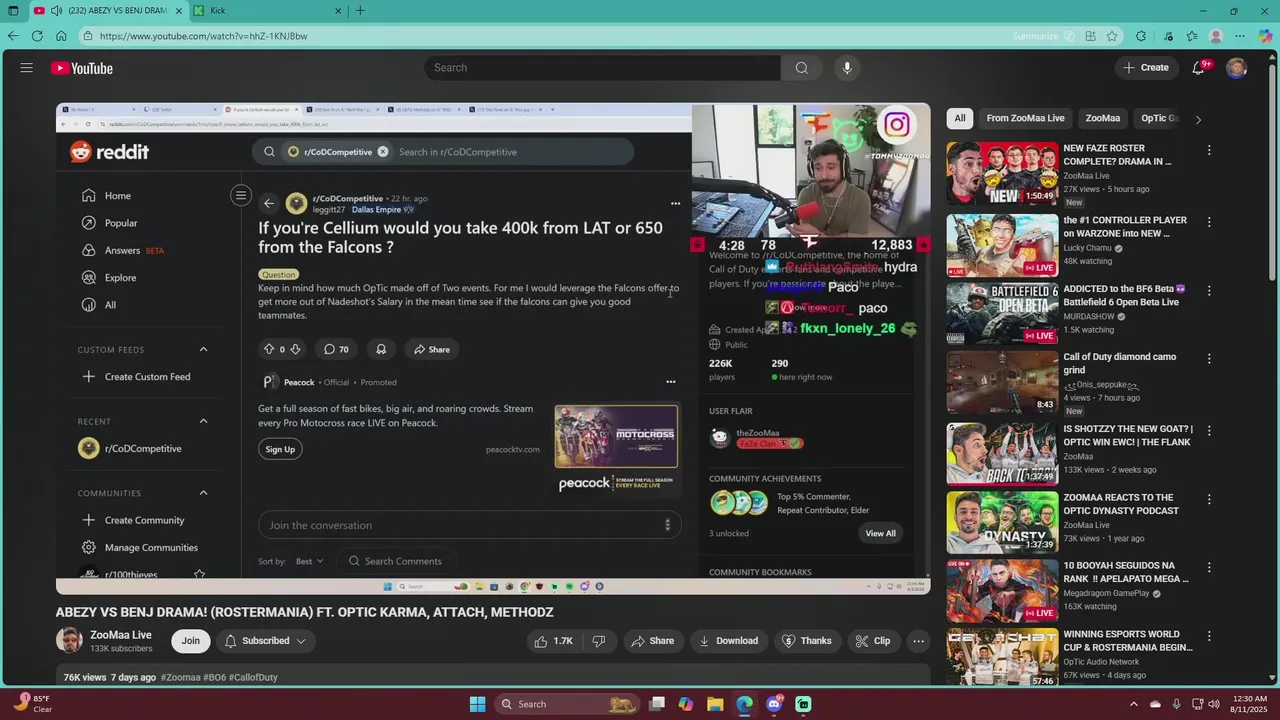The image size is (1280, 720).
Task: Open options for Battlefield 6 Open Beta video
Action: tap(1209, 291)
